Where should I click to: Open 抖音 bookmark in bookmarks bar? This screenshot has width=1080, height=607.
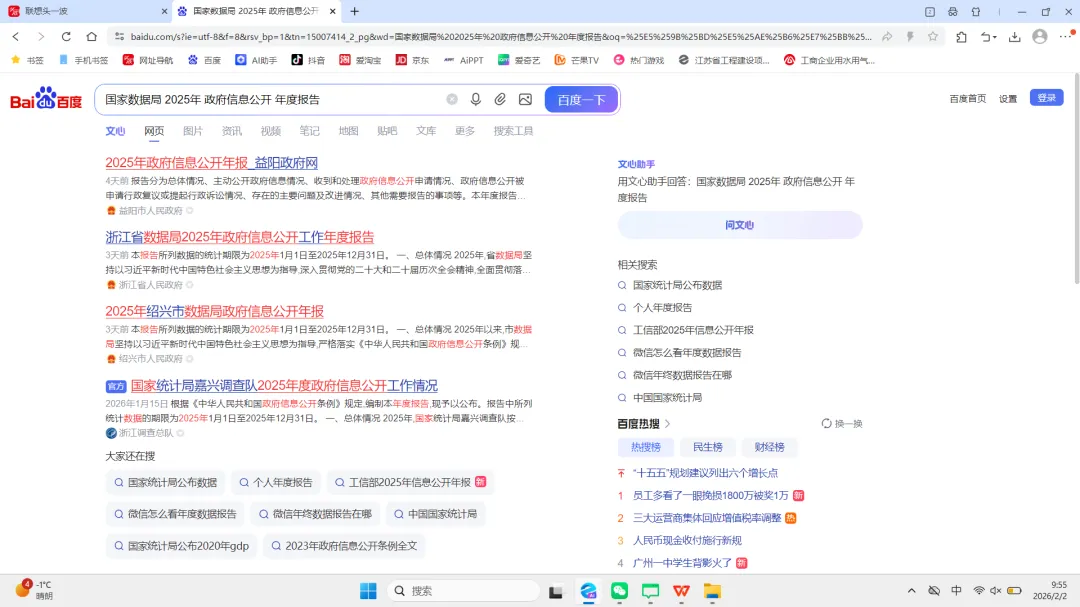pos(309,60)
